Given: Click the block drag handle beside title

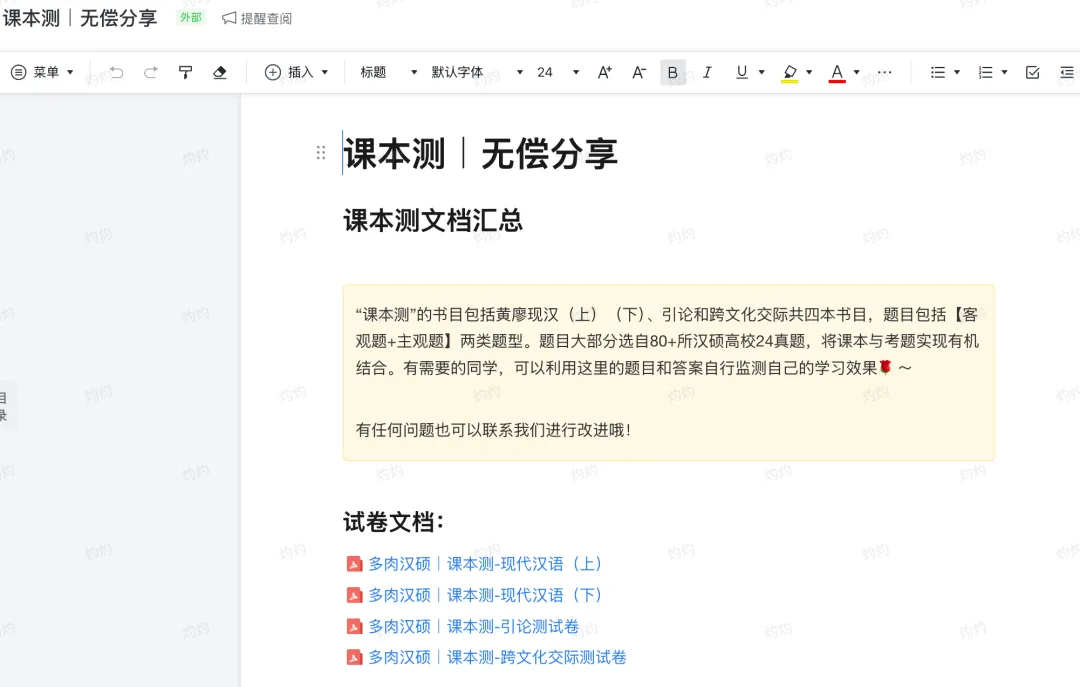Looking at the screenshot, I should 321,153.
